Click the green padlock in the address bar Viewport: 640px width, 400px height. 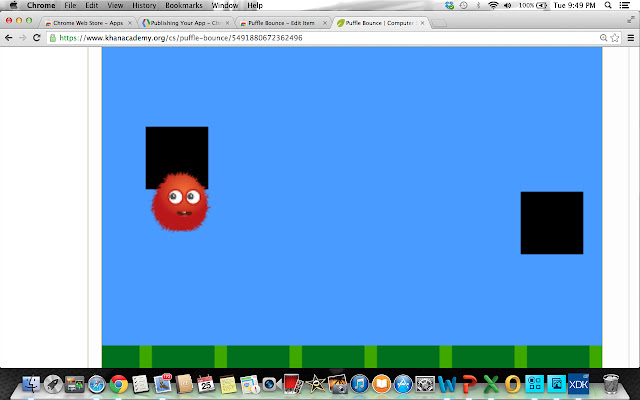pyautogui.click(x=53, y=38)
